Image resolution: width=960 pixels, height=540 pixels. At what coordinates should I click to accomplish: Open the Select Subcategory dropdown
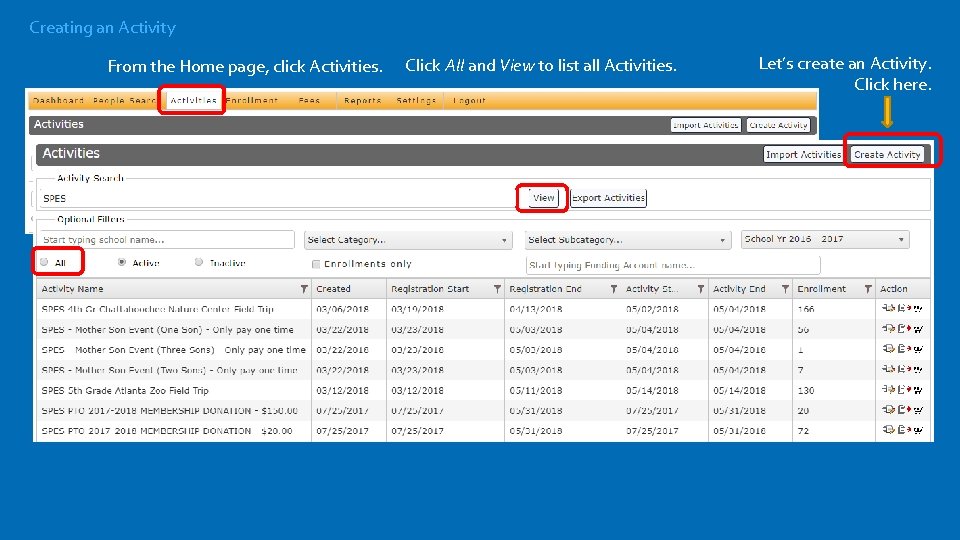click(628, 240)
